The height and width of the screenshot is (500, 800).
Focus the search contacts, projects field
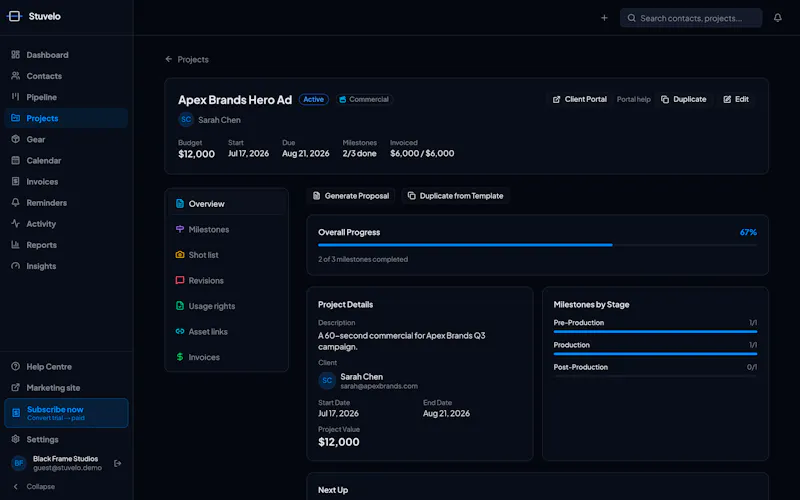(x=691, y=18)
